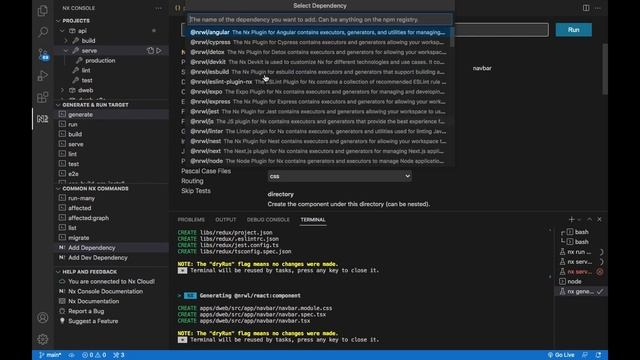Click the generate form scrollbar
The width and height of the screenshot is (640, 360).
(605, 69)
